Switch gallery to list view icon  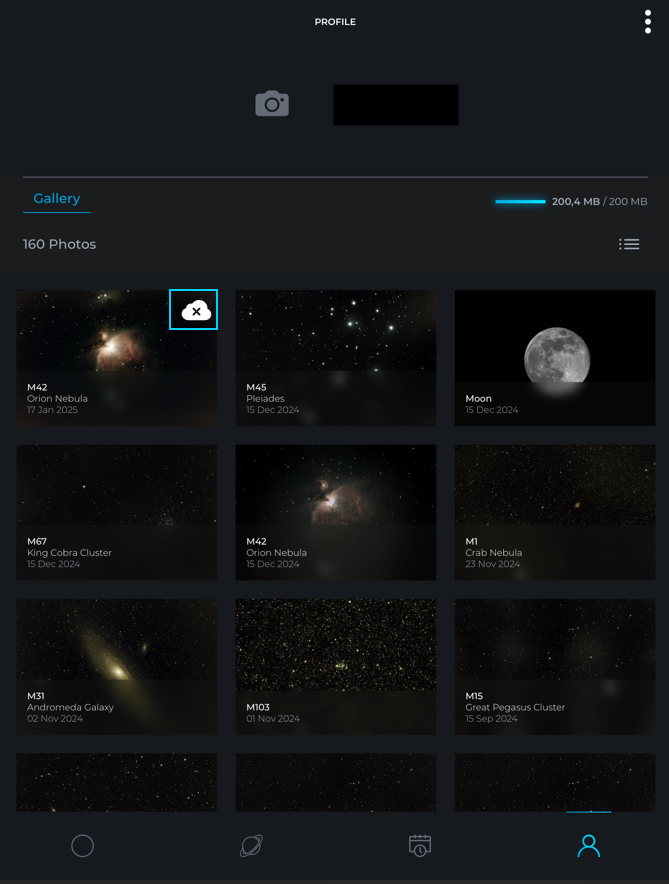coord(629,244)
